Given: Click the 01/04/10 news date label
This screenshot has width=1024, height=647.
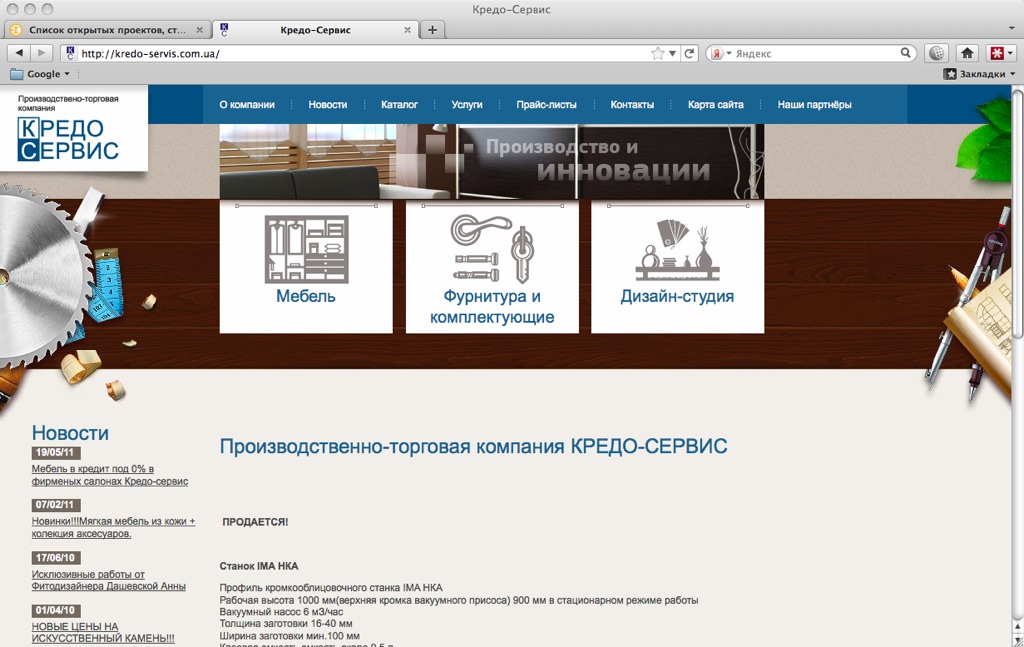Looking at the screenshot, I should point(56,610).
